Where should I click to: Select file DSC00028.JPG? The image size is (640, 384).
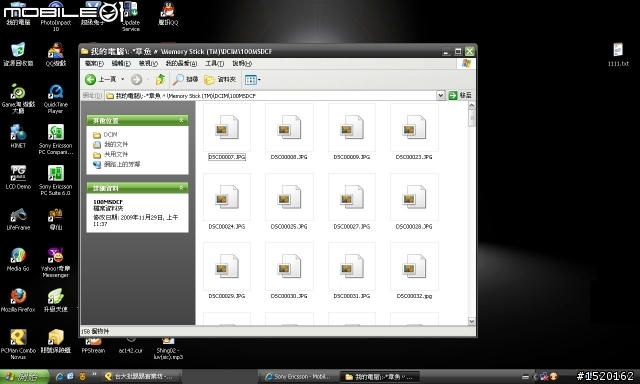[x=414, y=202]
